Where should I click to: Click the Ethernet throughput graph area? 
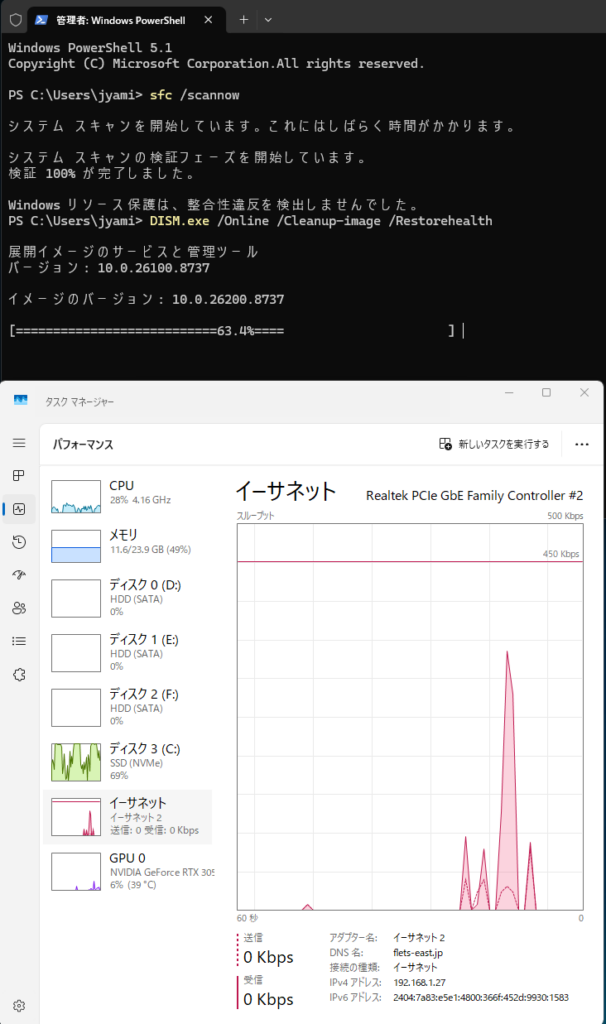[x=410, y=716]
